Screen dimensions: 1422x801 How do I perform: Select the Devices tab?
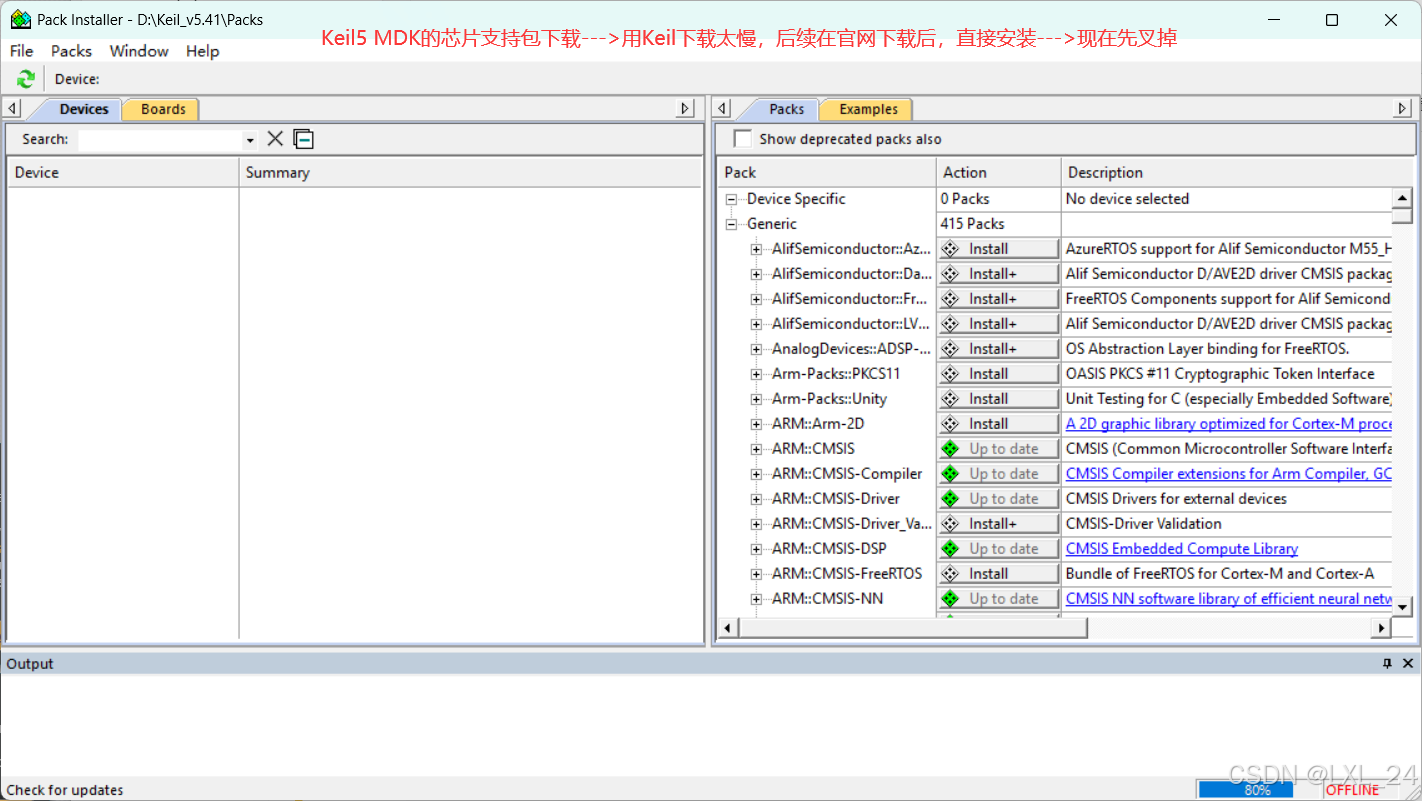84,109
